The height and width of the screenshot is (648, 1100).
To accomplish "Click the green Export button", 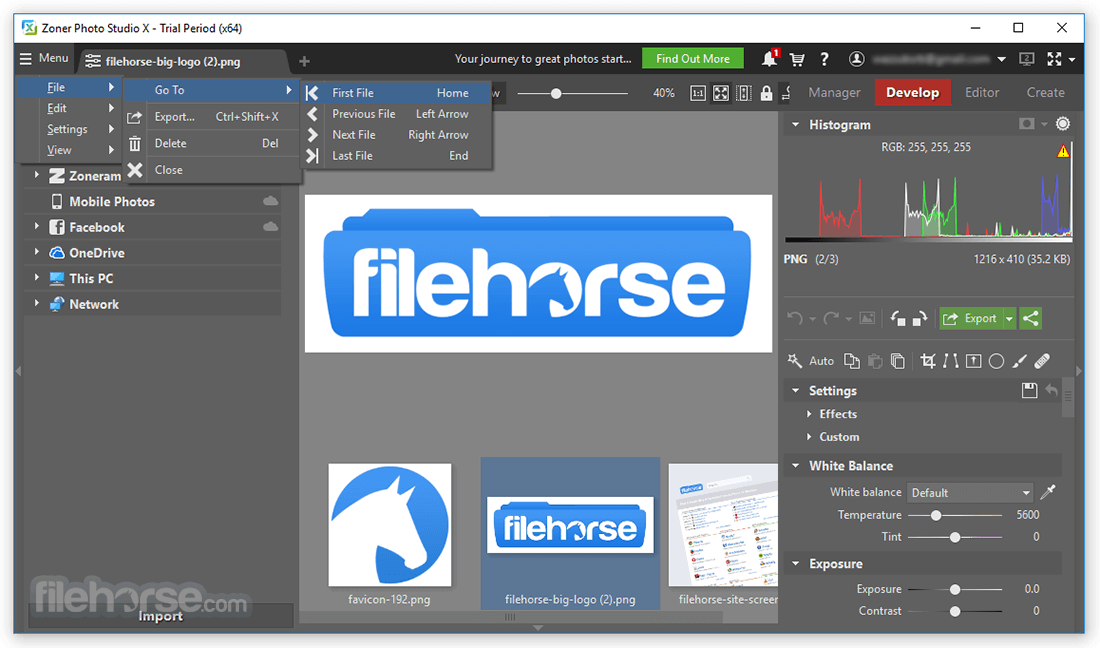I will point(972,318).
